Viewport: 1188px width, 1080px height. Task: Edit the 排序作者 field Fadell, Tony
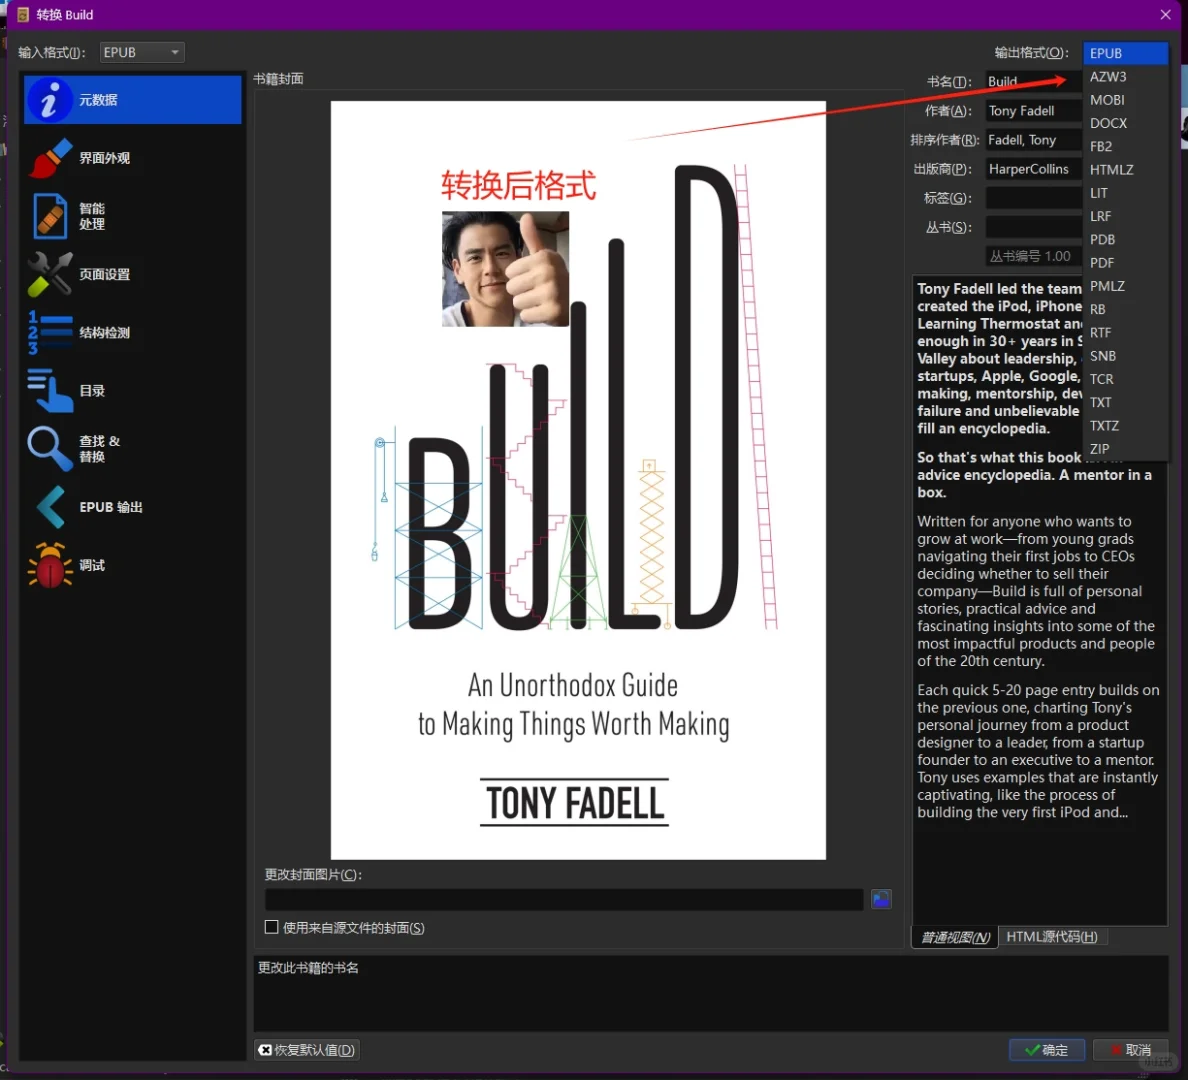(x=1033, y=139)
